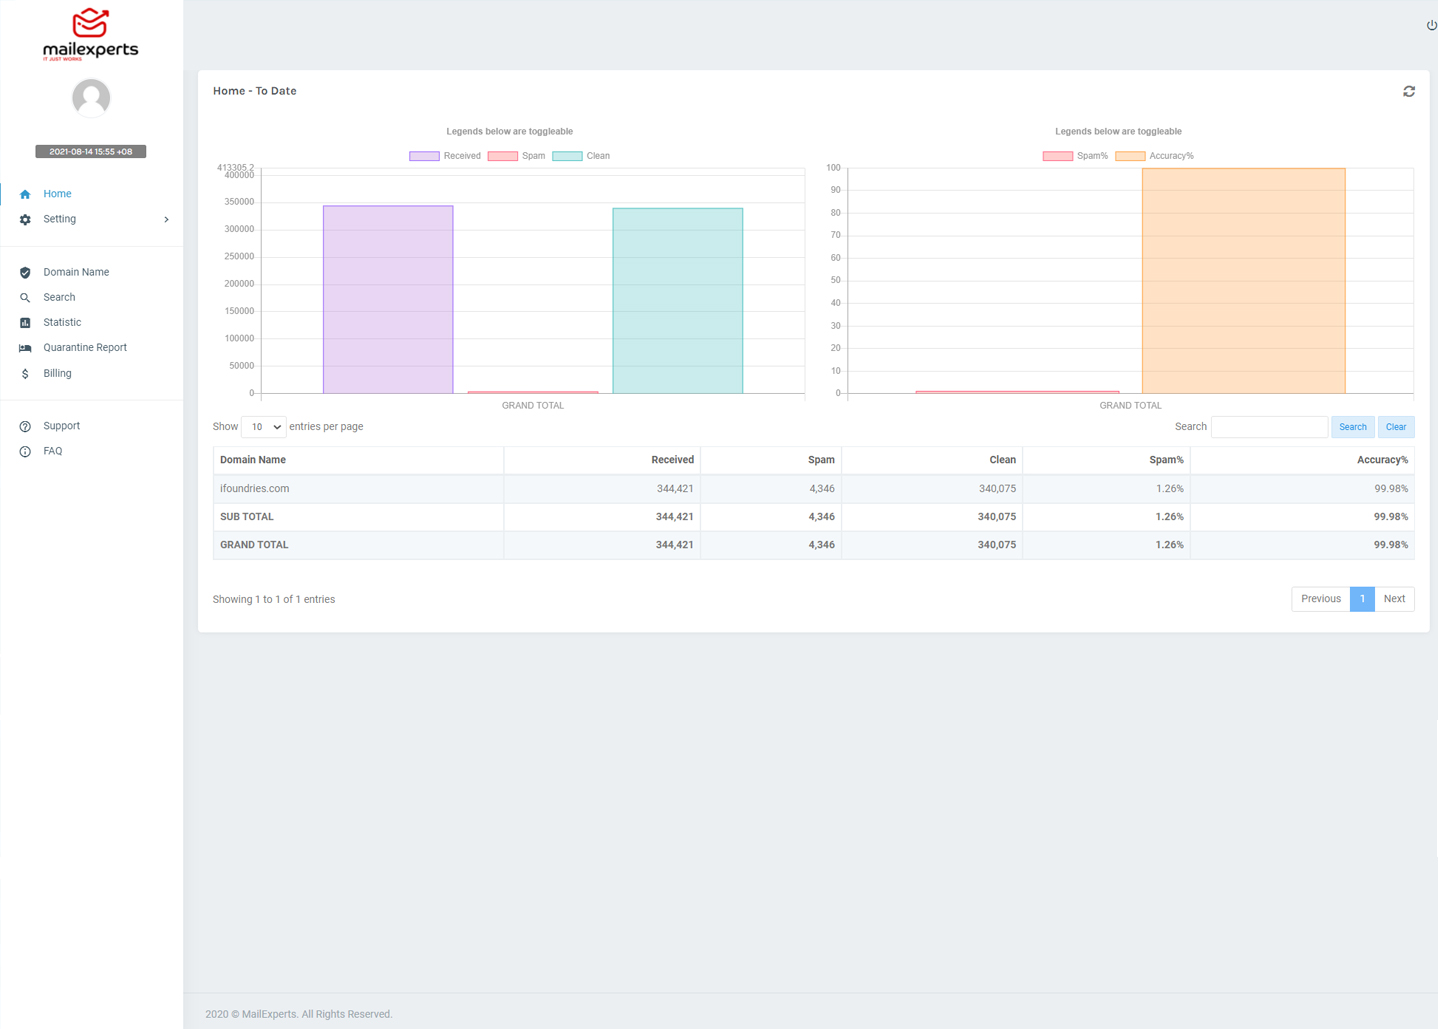The image size is (1438, 1029).
Task: Sort table by Domain Name column
Action: 253,460
